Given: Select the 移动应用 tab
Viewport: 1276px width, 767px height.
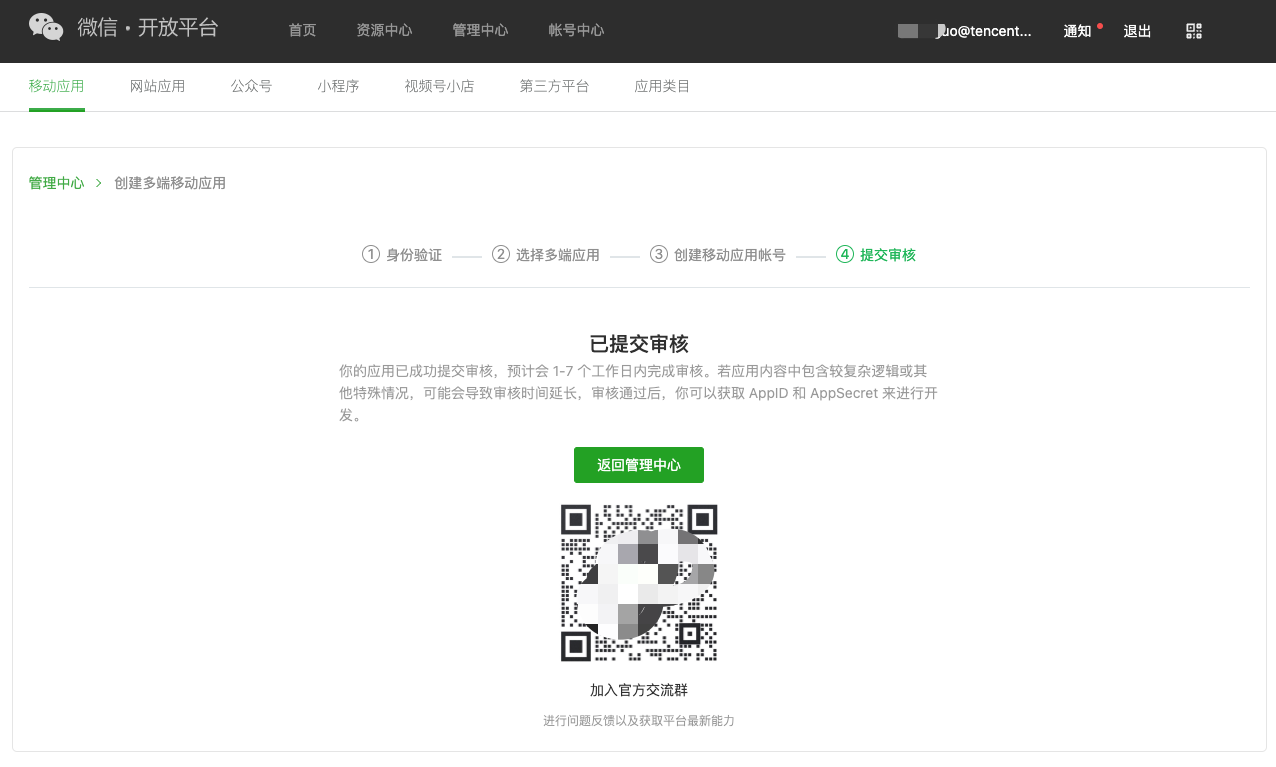Looking at the screenshot, I should coord(57,86).
